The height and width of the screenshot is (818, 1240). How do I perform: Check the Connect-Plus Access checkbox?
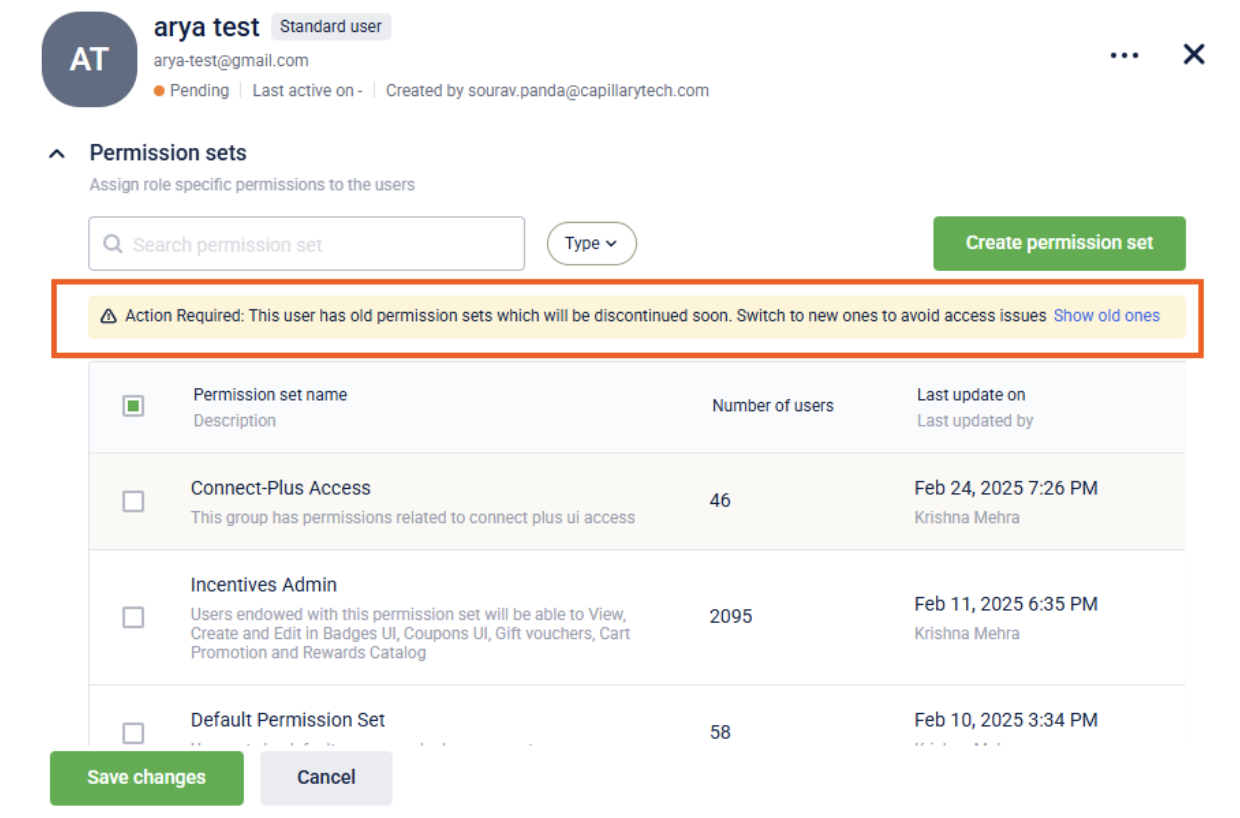133,501
